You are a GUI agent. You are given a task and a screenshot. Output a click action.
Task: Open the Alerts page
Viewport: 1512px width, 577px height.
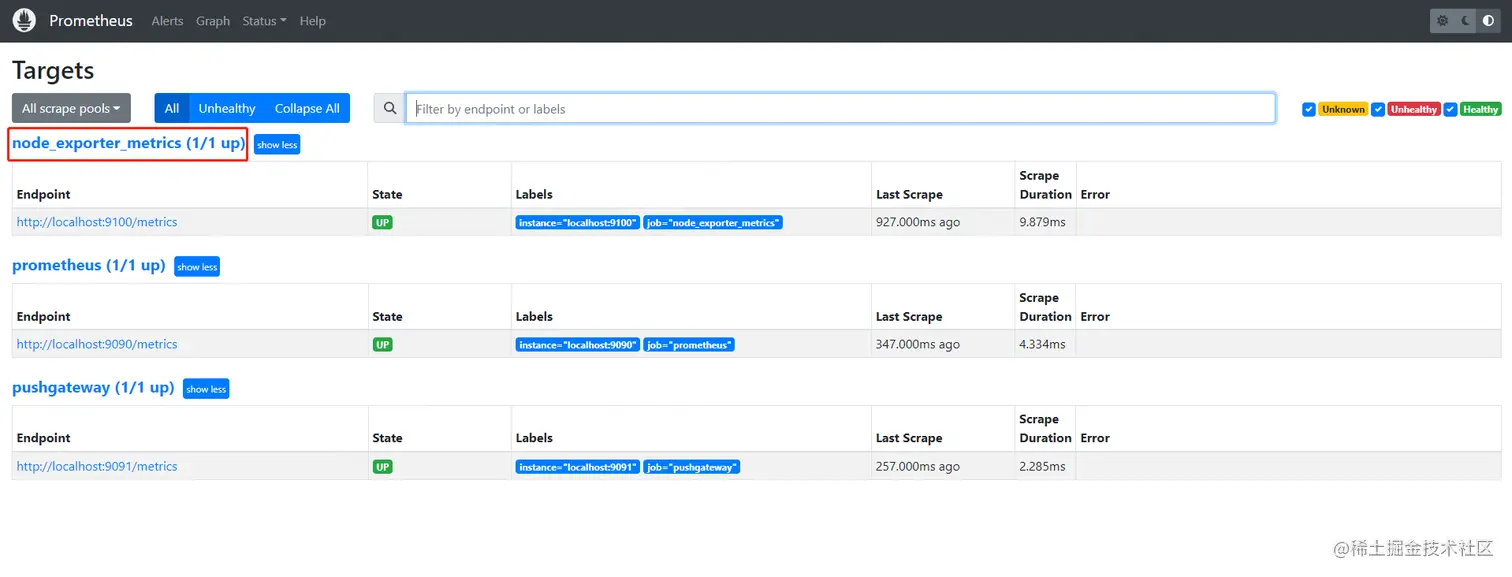167,20
